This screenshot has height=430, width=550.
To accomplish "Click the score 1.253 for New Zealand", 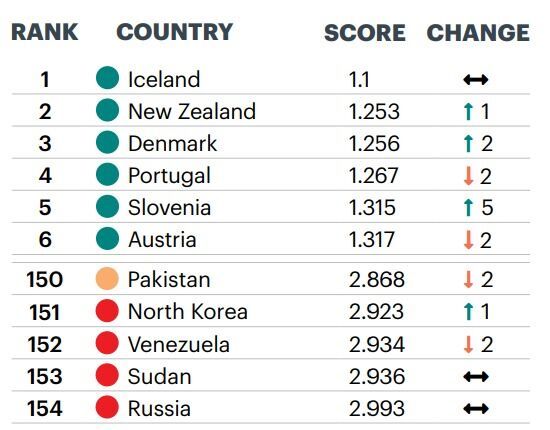I will (374, 112).
